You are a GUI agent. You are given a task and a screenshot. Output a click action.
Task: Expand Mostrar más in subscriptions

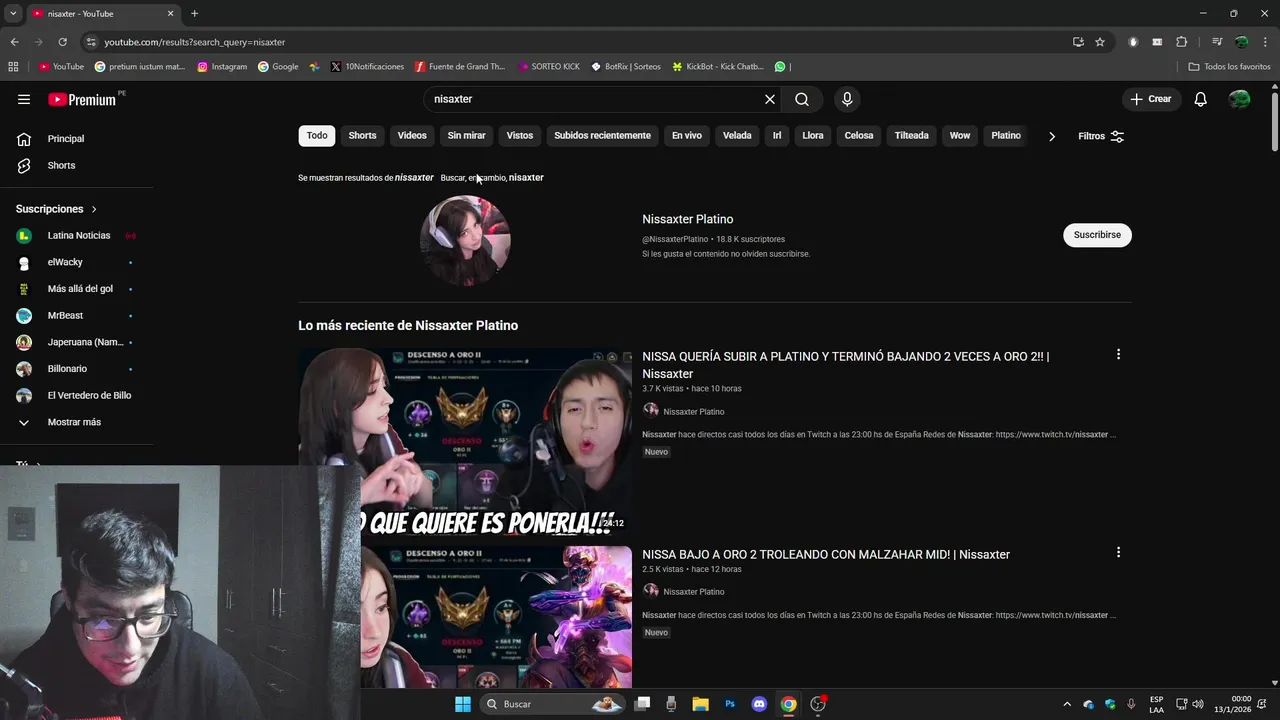click(x=74, y=422)
